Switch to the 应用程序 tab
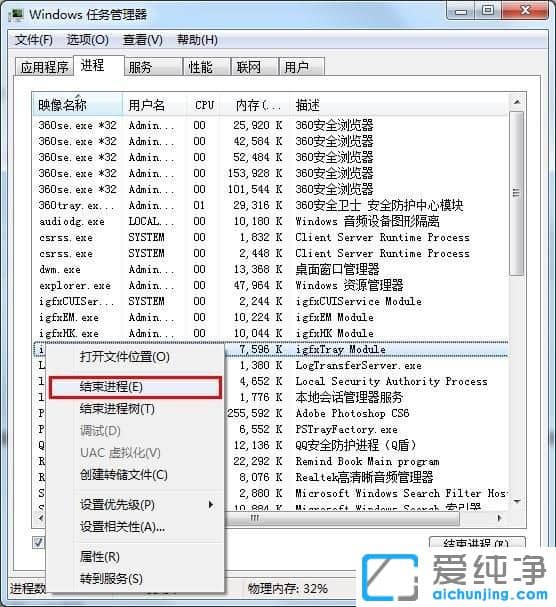The height and width of the screenshot is (607, 556). [44, 67]
